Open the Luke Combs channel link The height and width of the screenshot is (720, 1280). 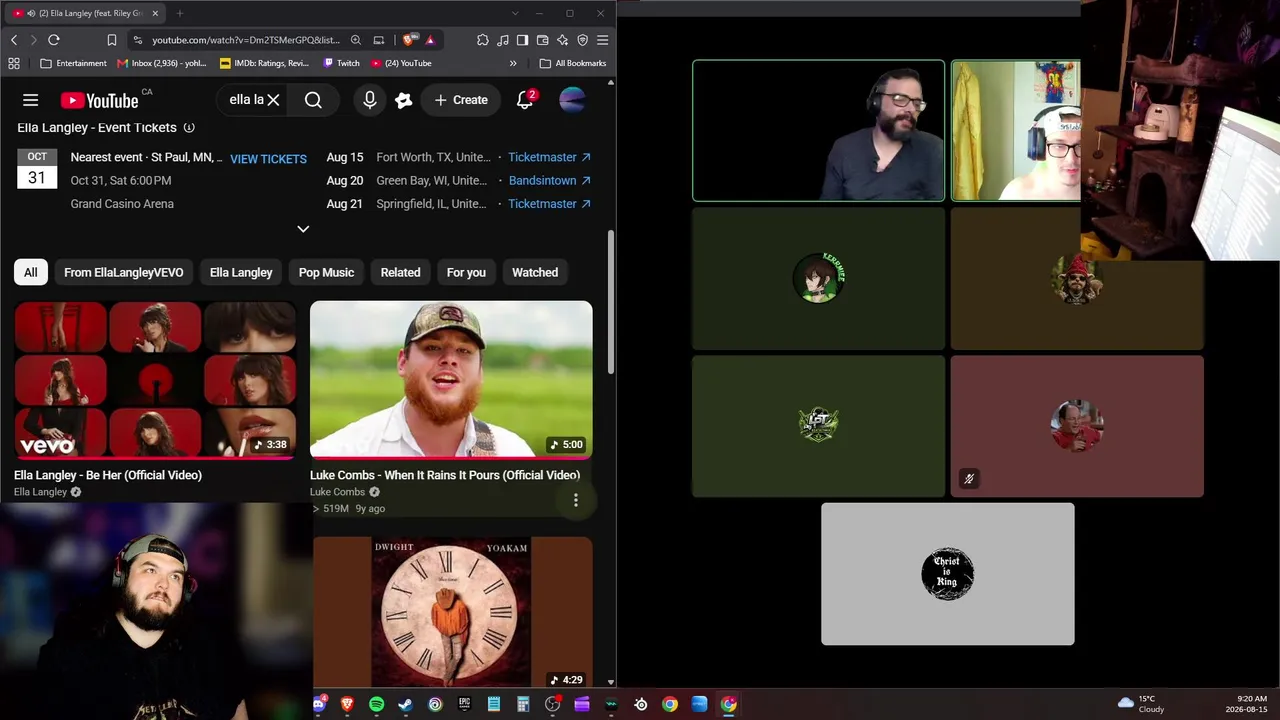pos(337,492)
